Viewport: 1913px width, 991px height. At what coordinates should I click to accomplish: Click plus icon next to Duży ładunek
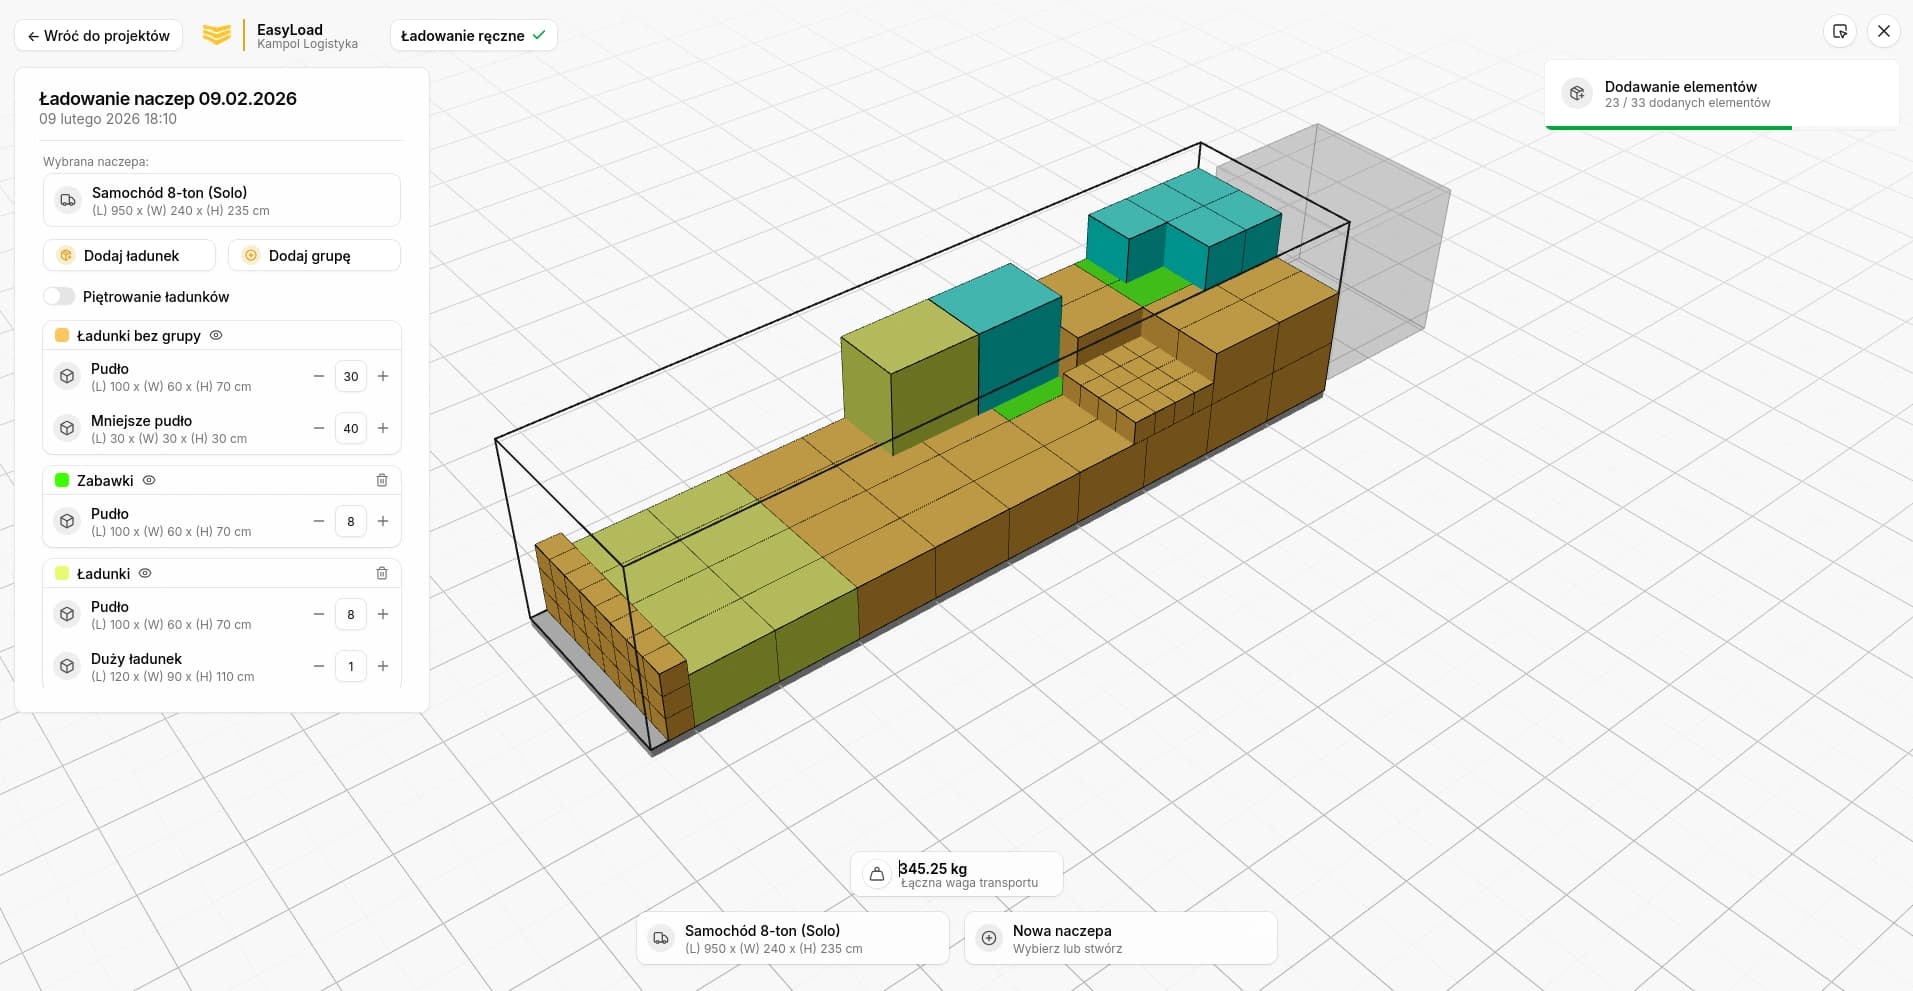pyautogui.click(x=383, y=667)
